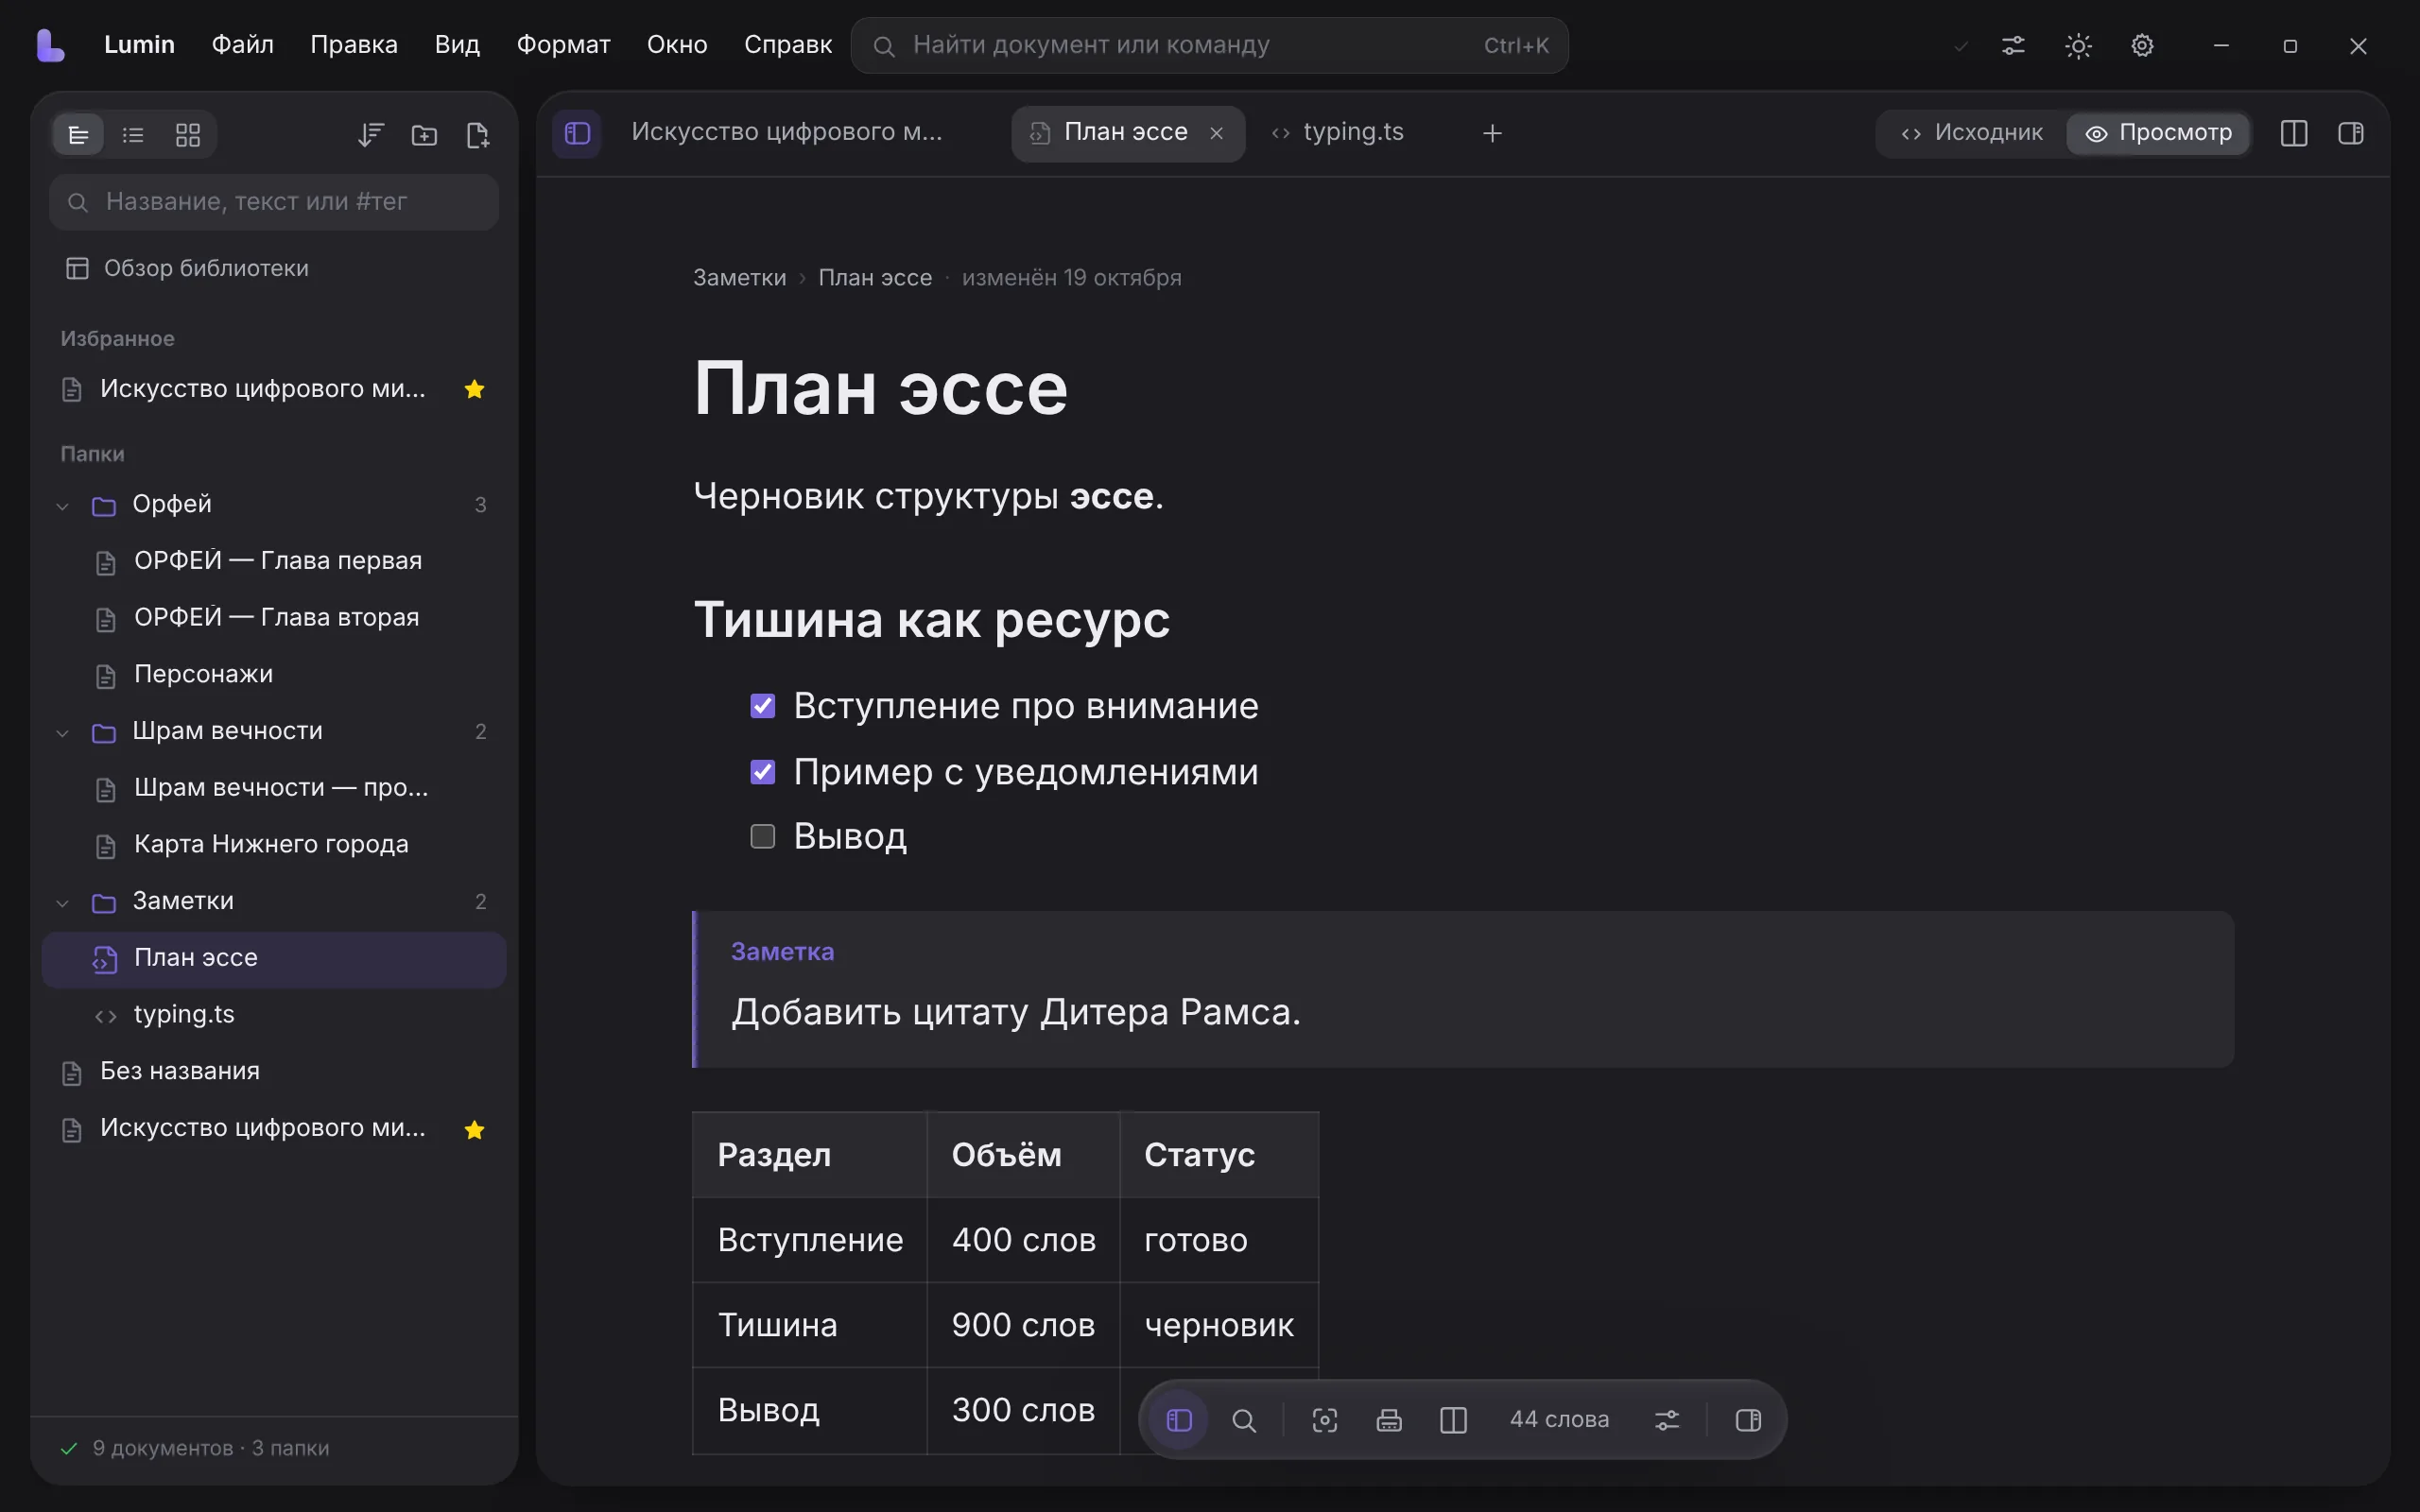The width and height of the screenshot is (2420, 1512).
Task: Uncheck 'Пример с уведомлениями' checkbox
Action: (763, 772)
